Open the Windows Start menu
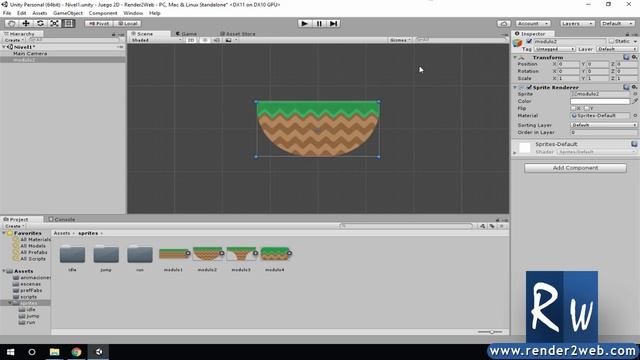The width and height of the screenshot is (640, 360). [10, 352]
